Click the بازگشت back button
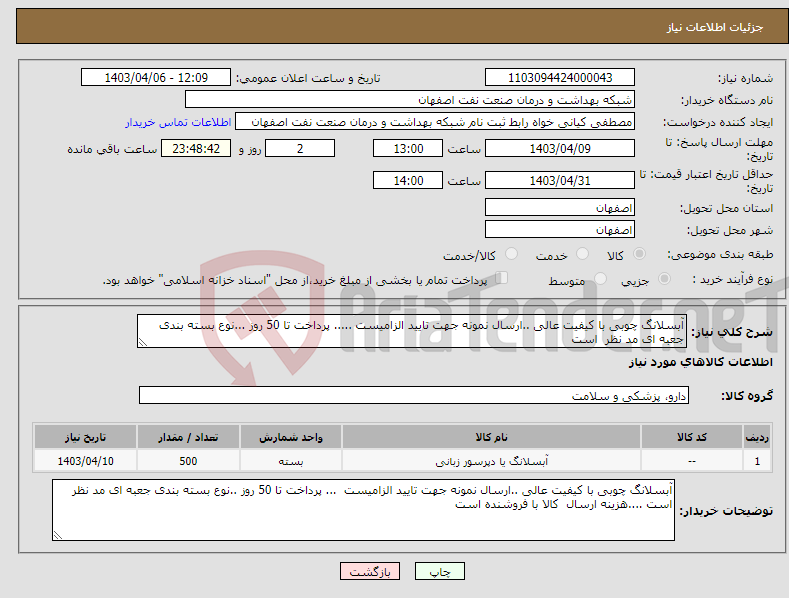This screenshot has width=789, height=598. 370,571
